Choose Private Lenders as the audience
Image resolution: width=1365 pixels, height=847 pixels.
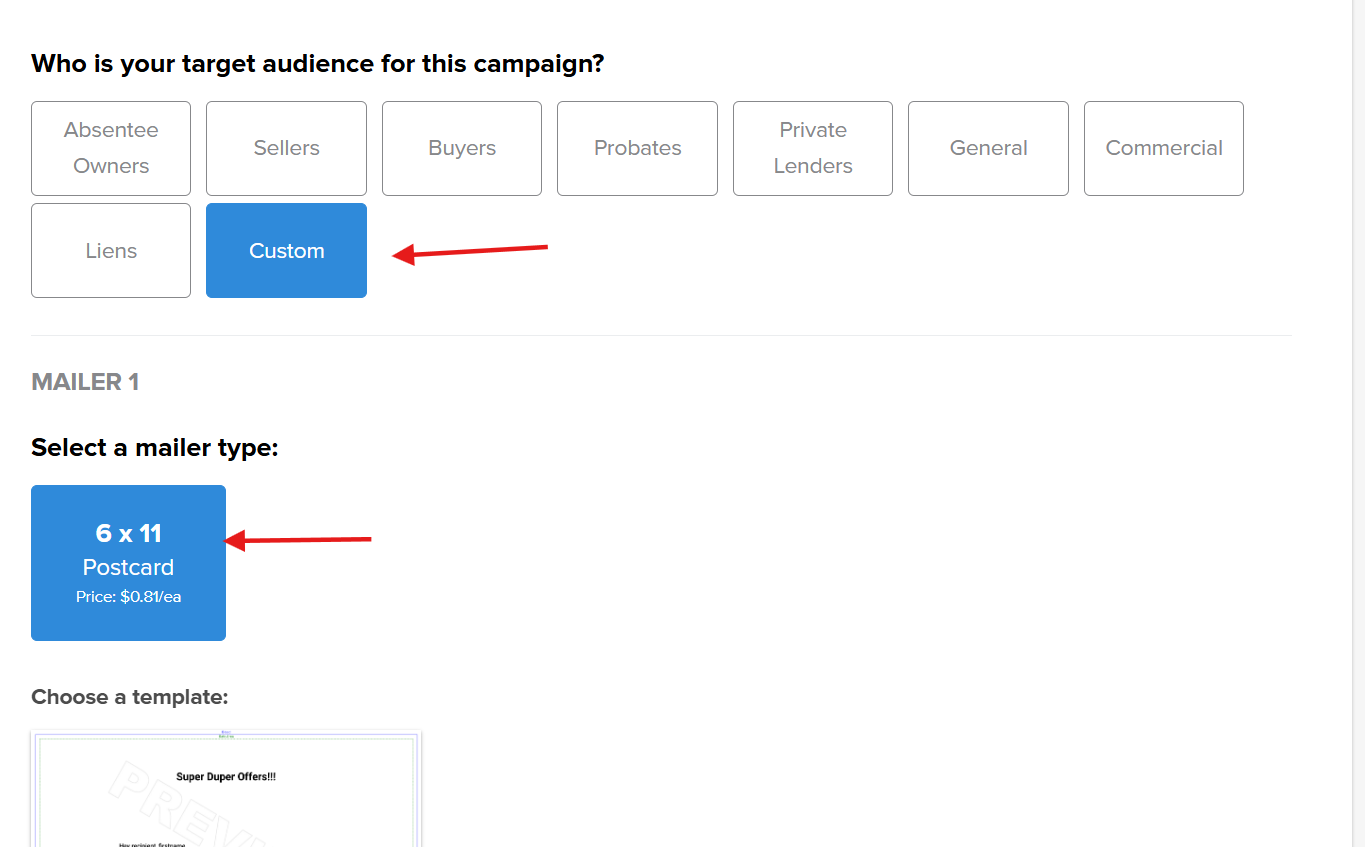(812, 148)
